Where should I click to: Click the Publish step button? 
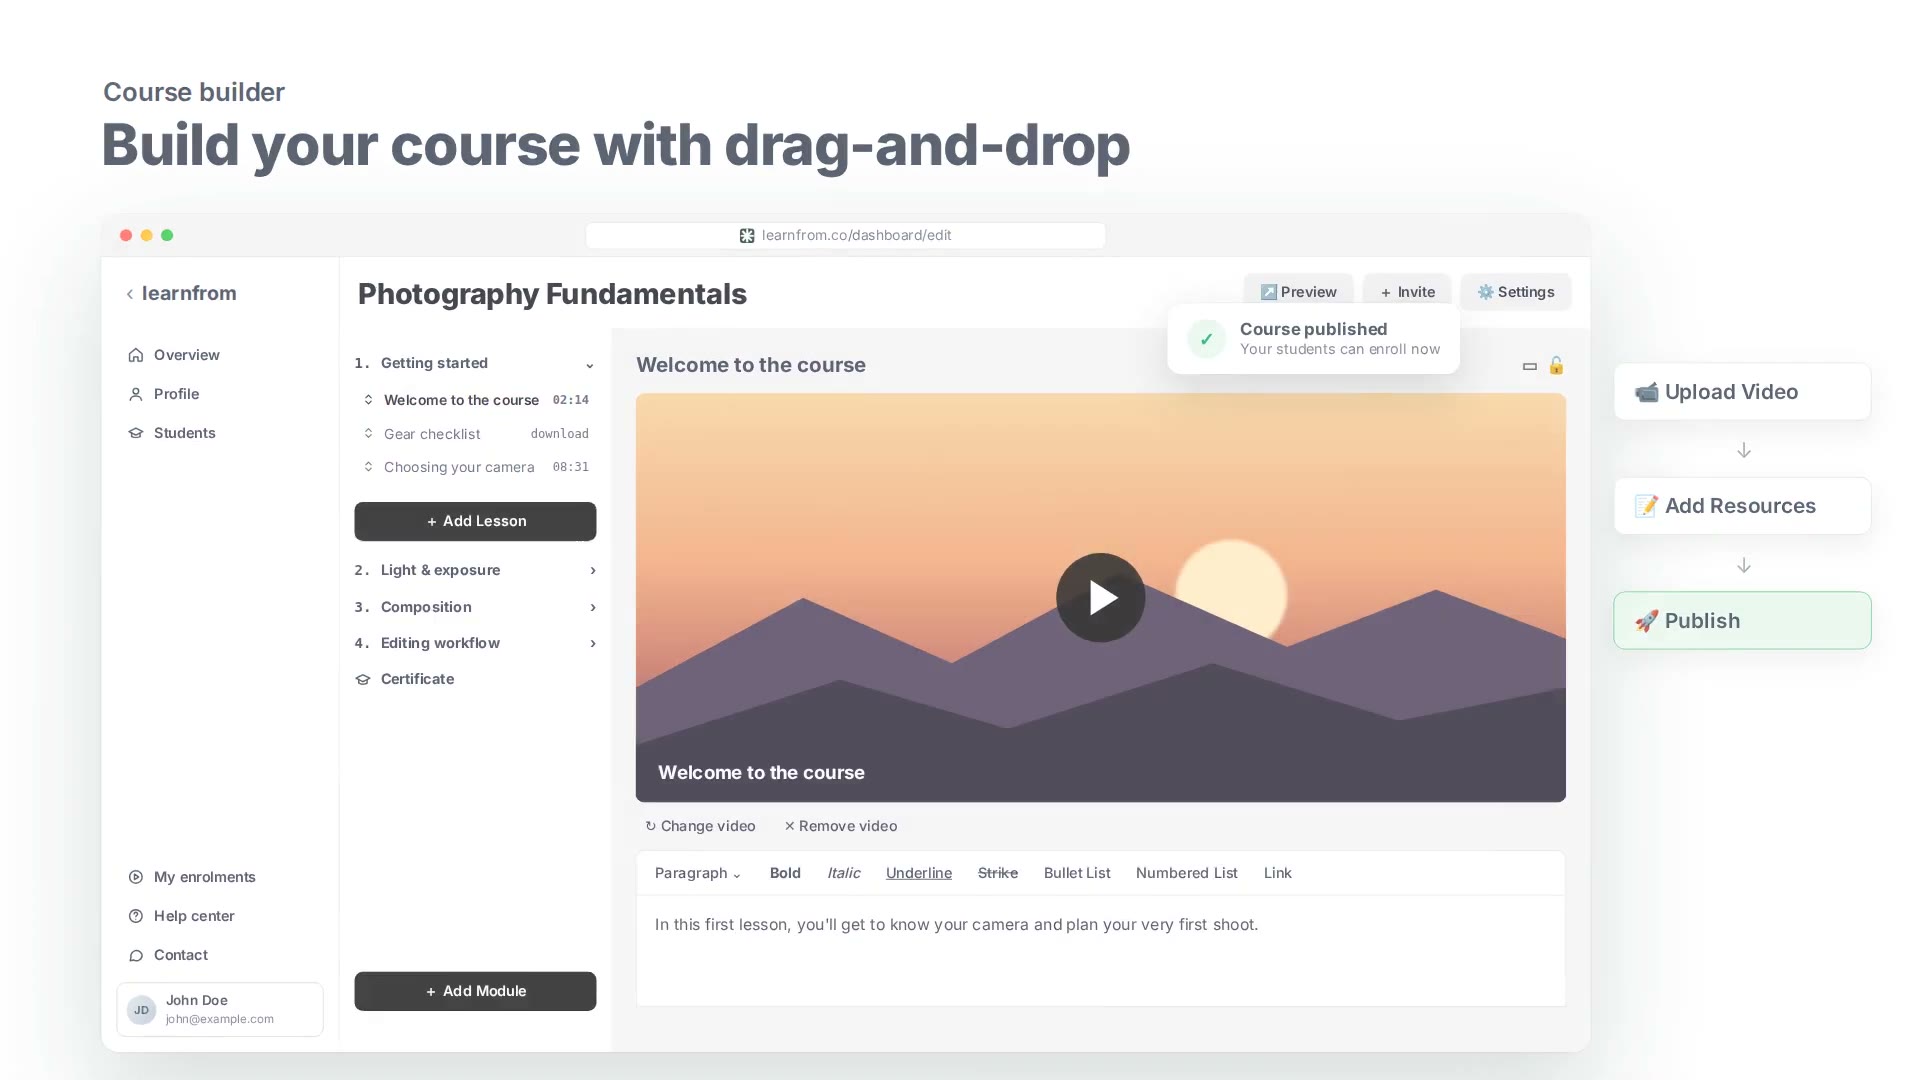click(x=1742, y=620)
